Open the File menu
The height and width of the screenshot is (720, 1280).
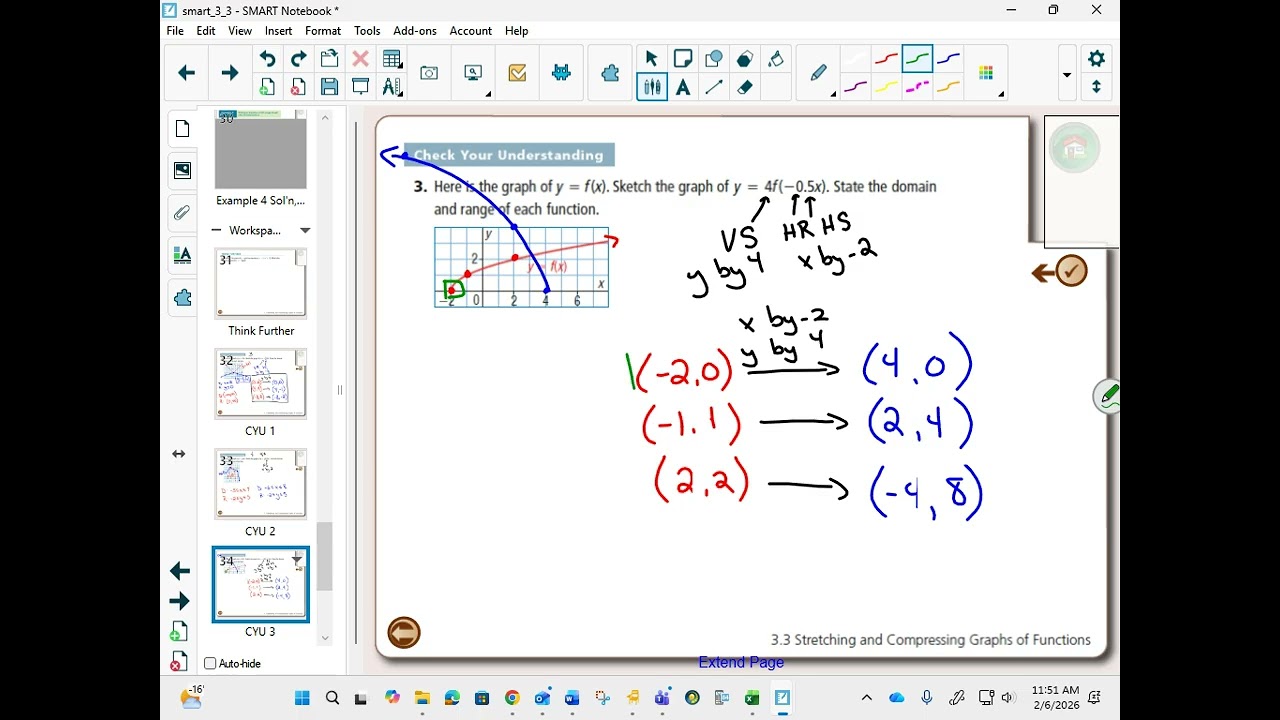175,31
